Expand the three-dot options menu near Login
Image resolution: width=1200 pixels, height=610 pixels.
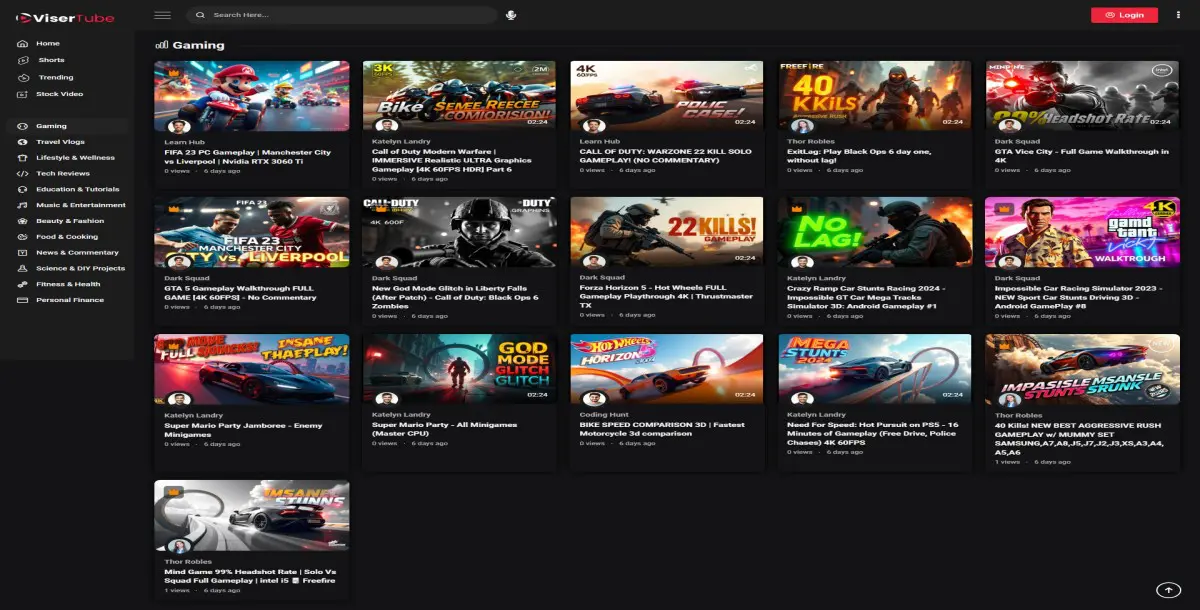click(x=1180, y=15)
